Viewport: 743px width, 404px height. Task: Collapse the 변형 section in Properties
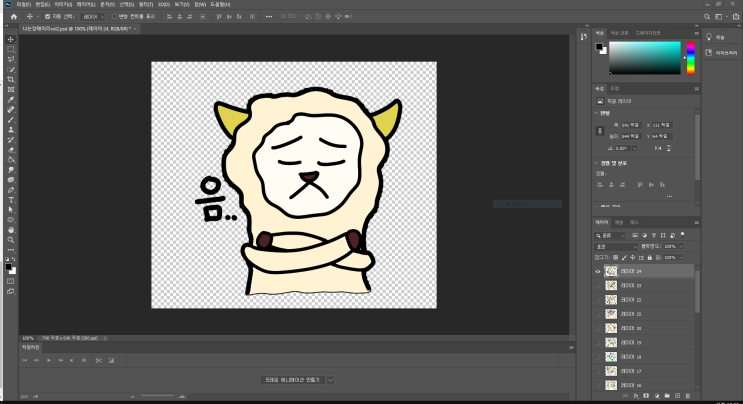click(x=597, y=113)
